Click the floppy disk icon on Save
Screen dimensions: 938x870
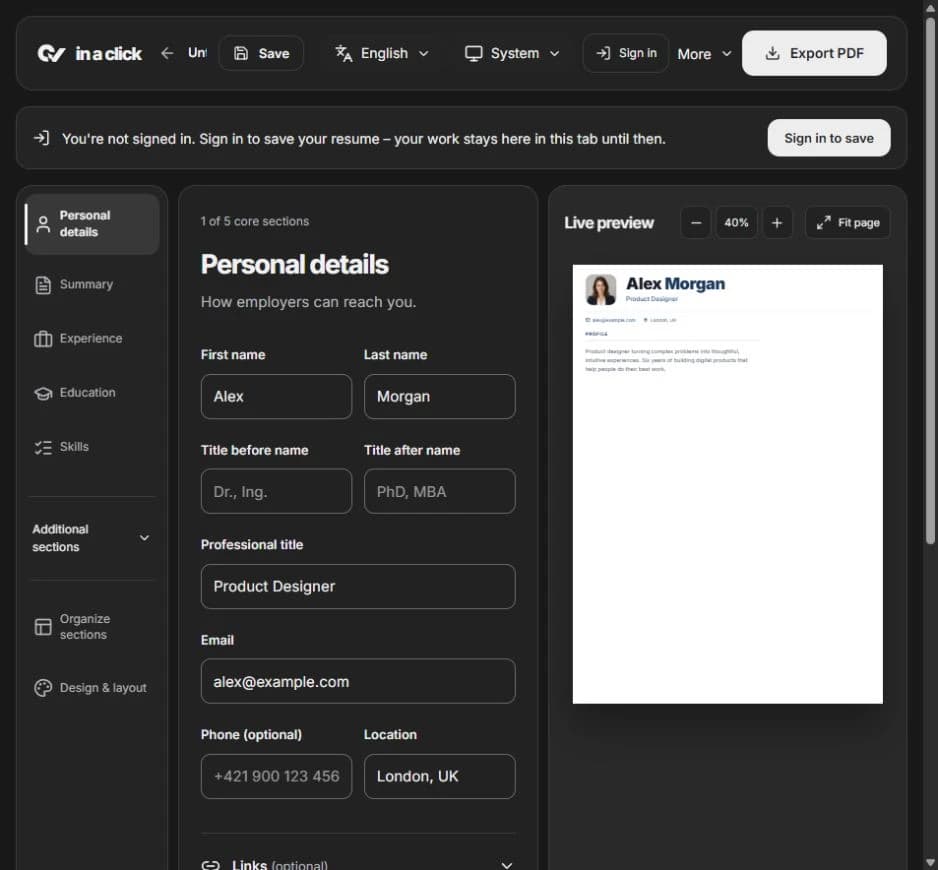[240, 53]
